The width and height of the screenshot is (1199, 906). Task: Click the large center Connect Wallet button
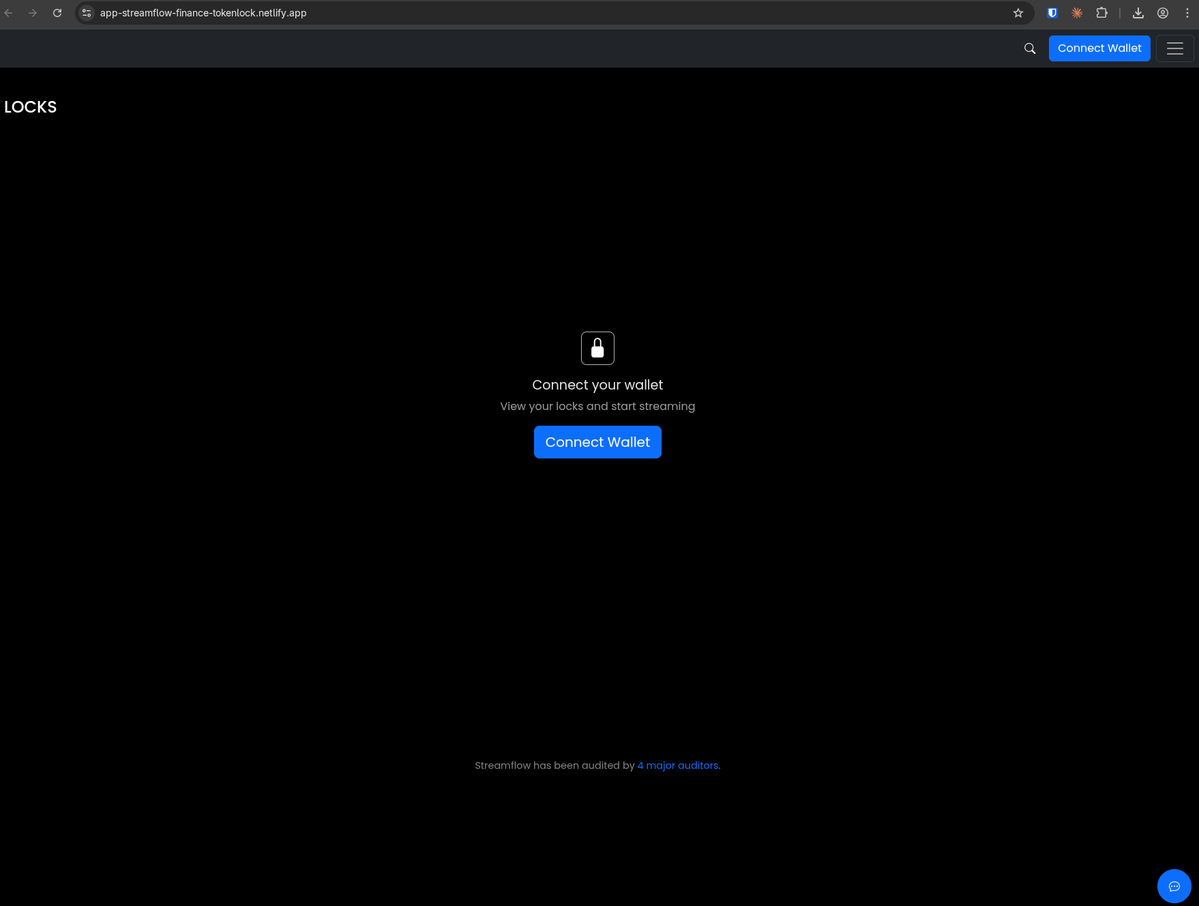click(597, 442)
